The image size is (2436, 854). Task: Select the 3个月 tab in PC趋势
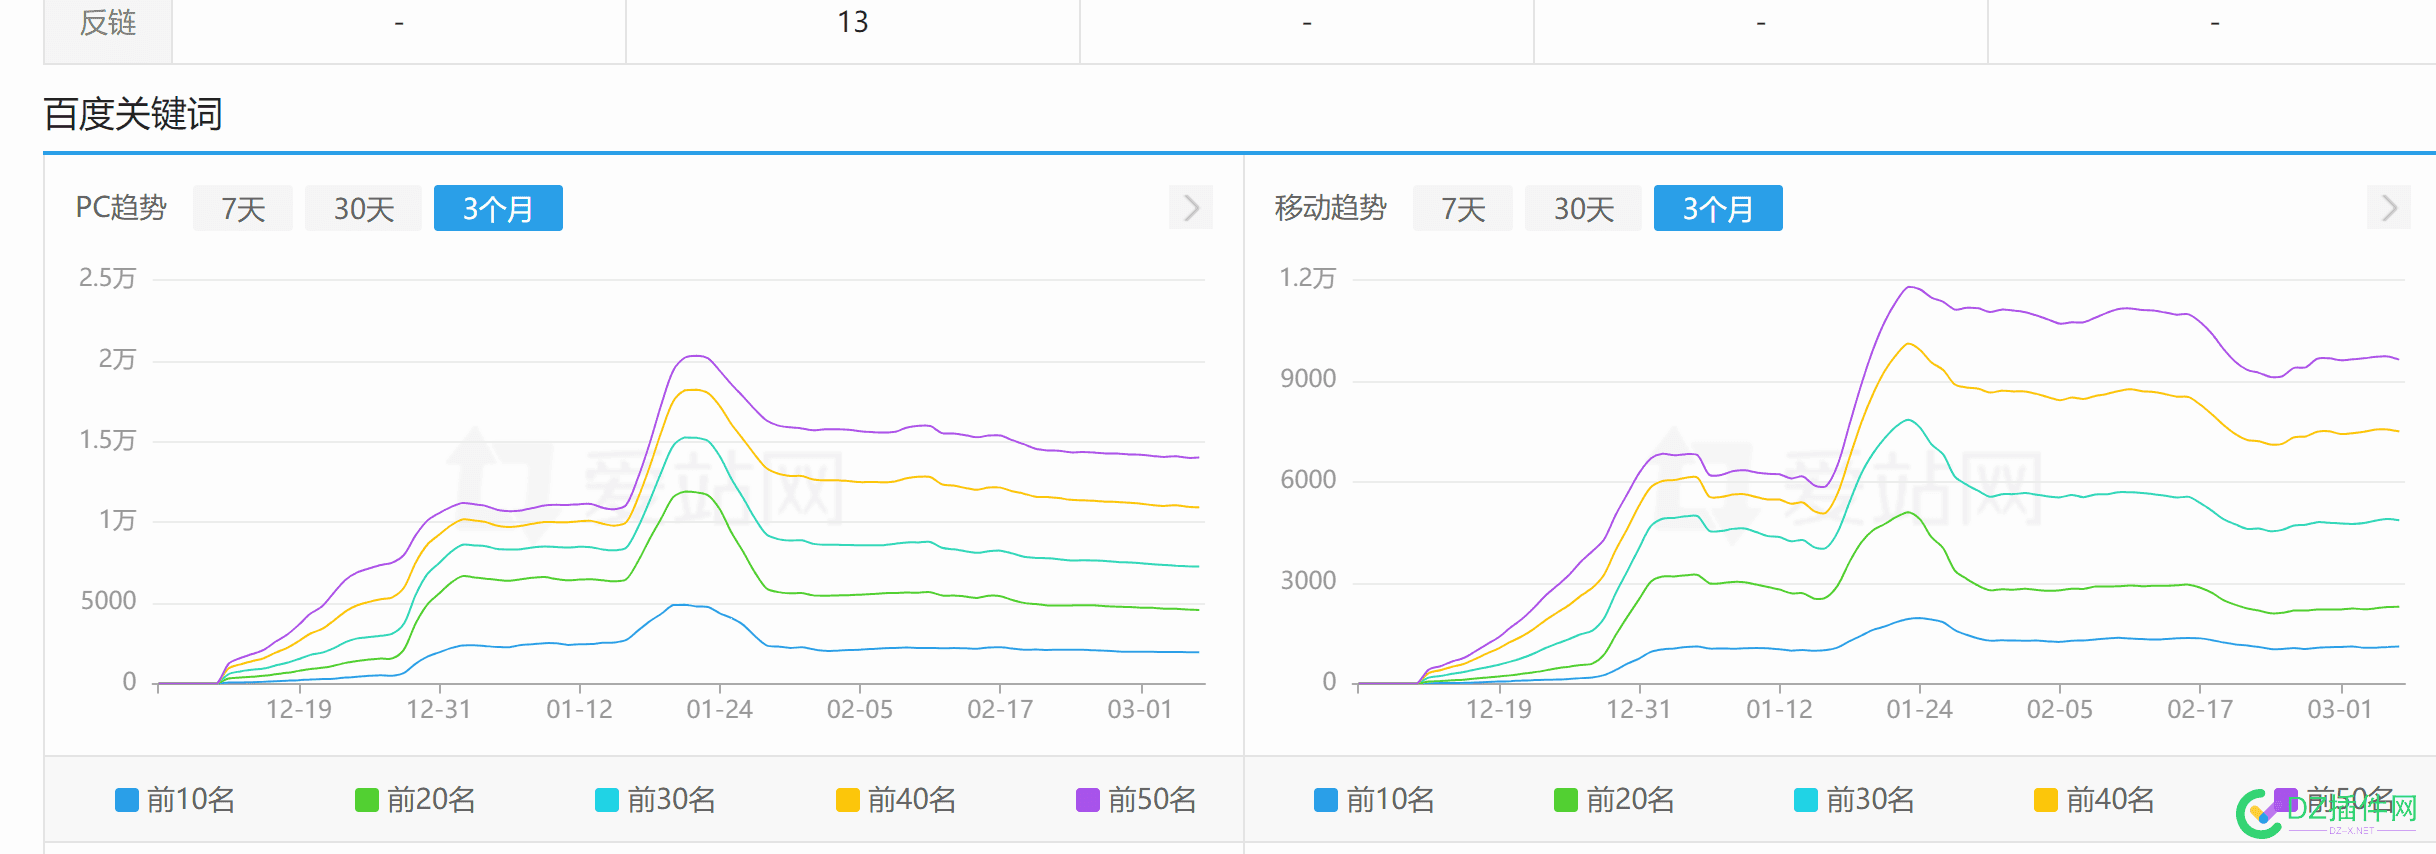tap(498, 208)
